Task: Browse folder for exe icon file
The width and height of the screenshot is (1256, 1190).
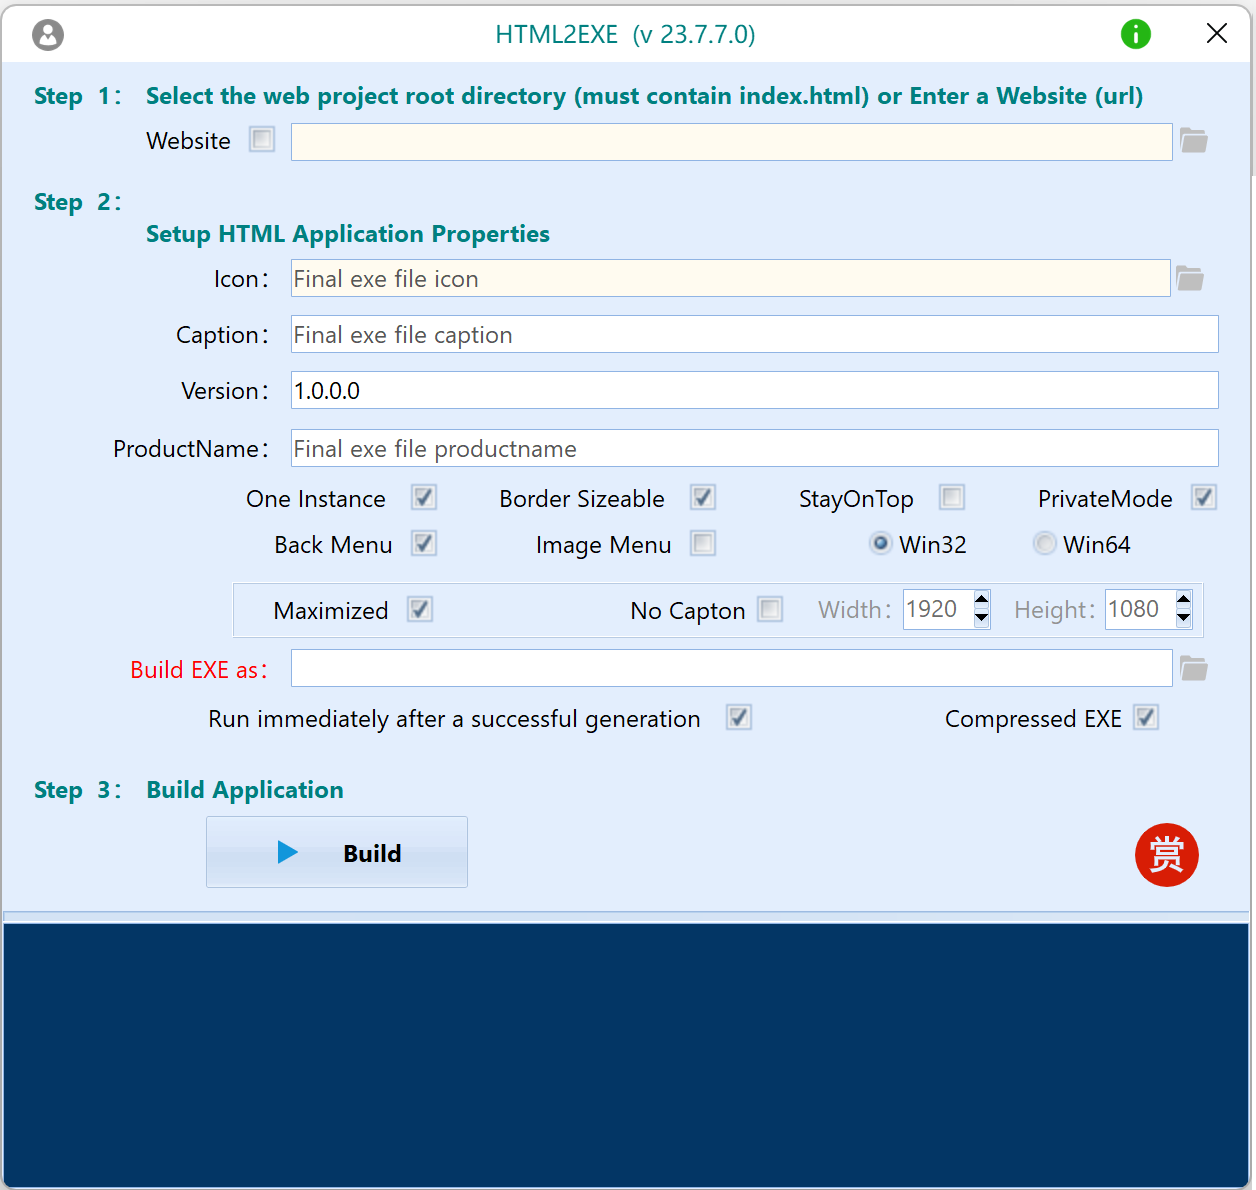Action: 1190,279
